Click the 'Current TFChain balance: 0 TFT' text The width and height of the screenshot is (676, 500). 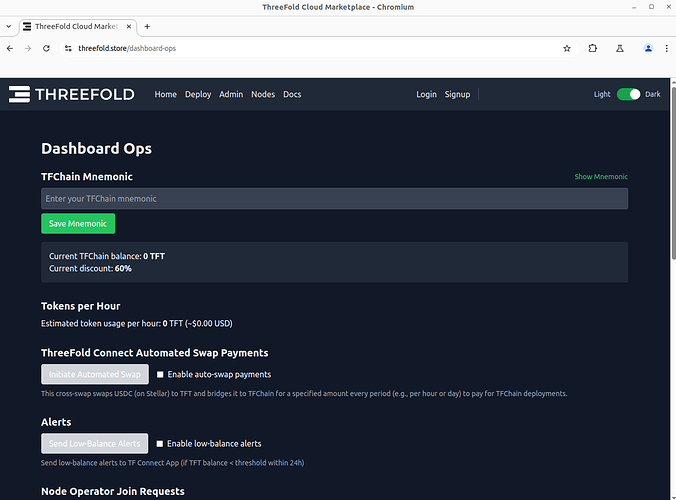pos(107,256)
